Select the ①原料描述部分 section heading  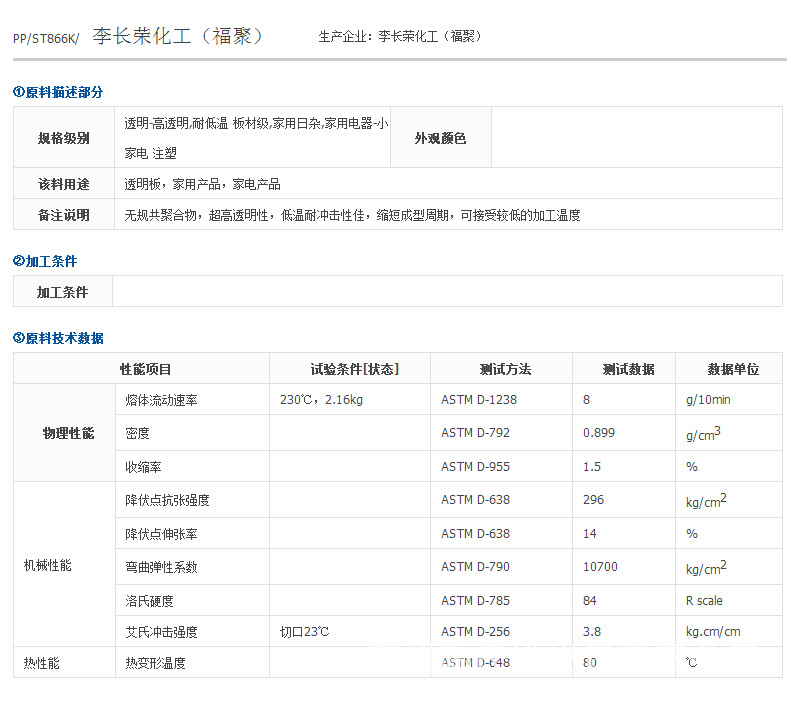[58, 92]
